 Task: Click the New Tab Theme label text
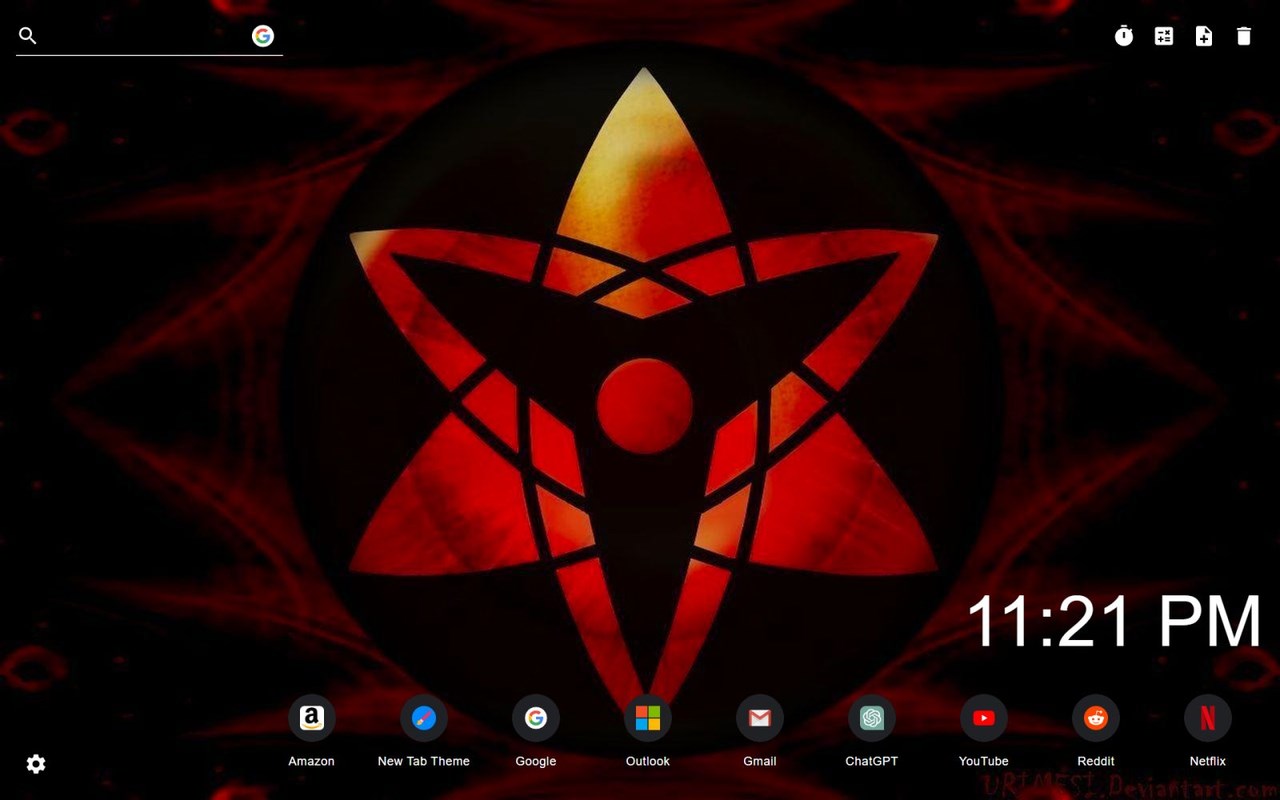tap(424, 761)
